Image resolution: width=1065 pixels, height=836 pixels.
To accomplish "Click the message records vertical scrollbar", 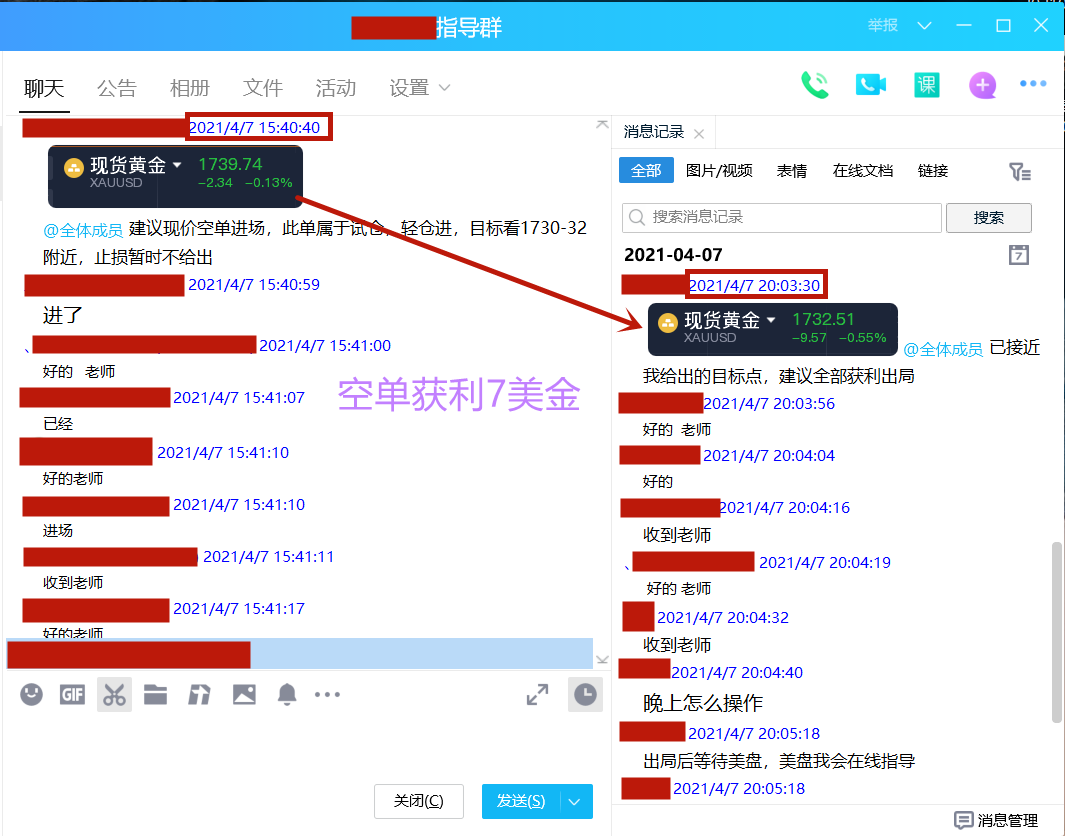I will click(1057, 632).
